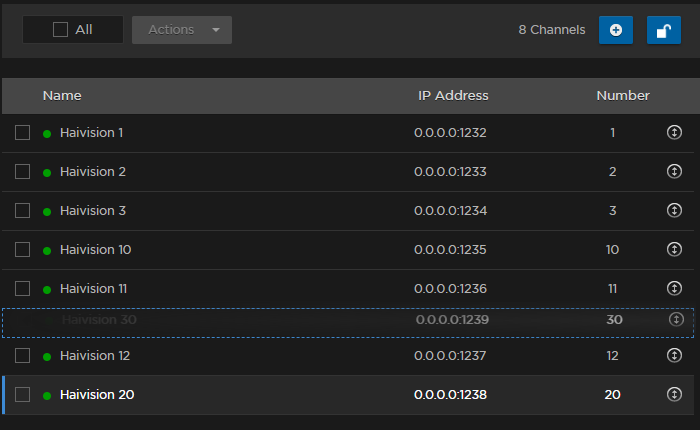The height and width of the screenshot is (430, 700).
Task: Click IP address 0.0.0.0:1235 in Haivision 10 row
Action: pos(450,249)
